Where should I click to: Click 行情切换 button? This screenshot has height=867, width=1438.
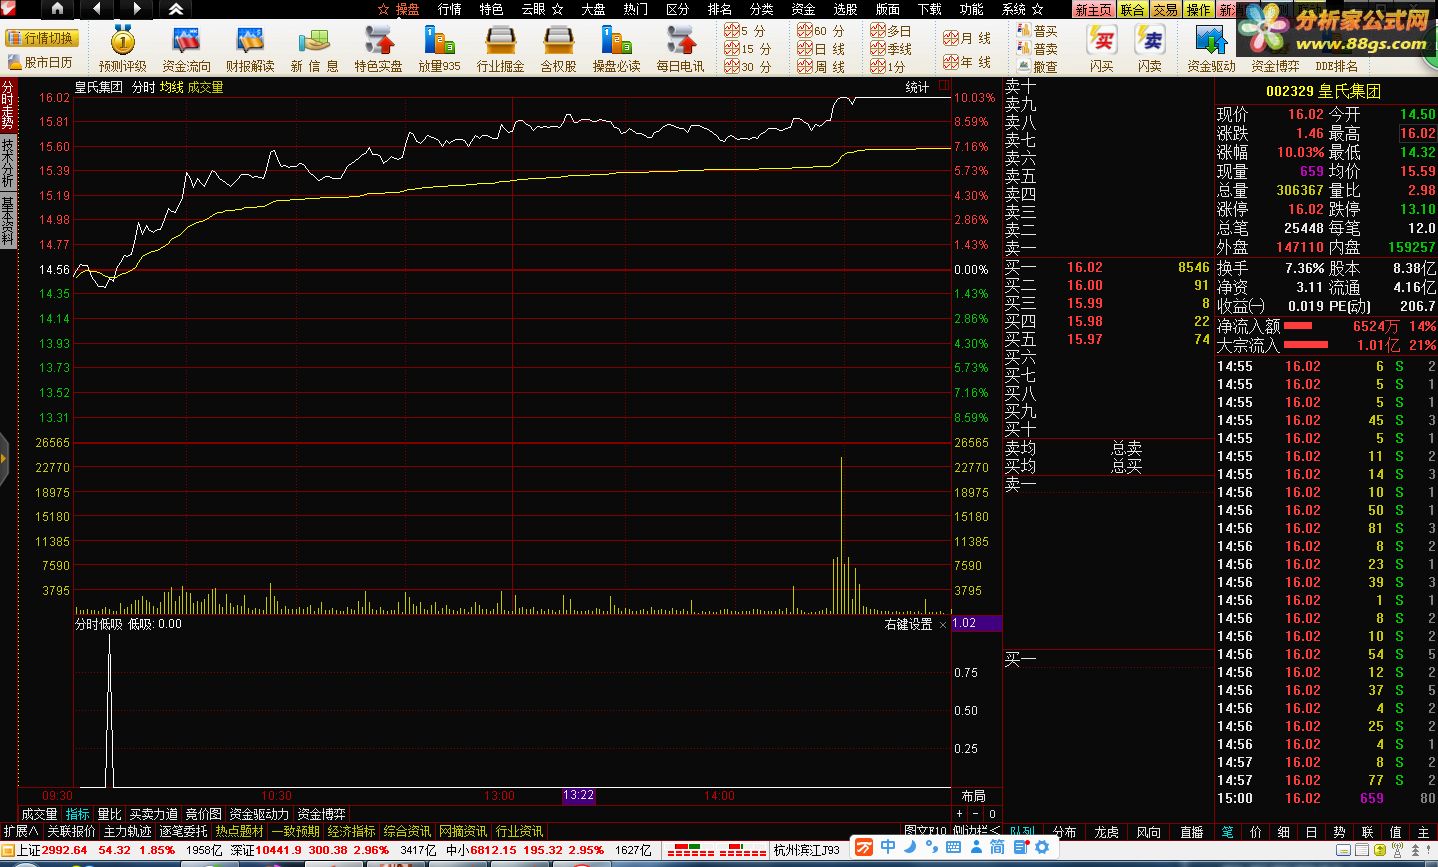click(x=42, y=38)
